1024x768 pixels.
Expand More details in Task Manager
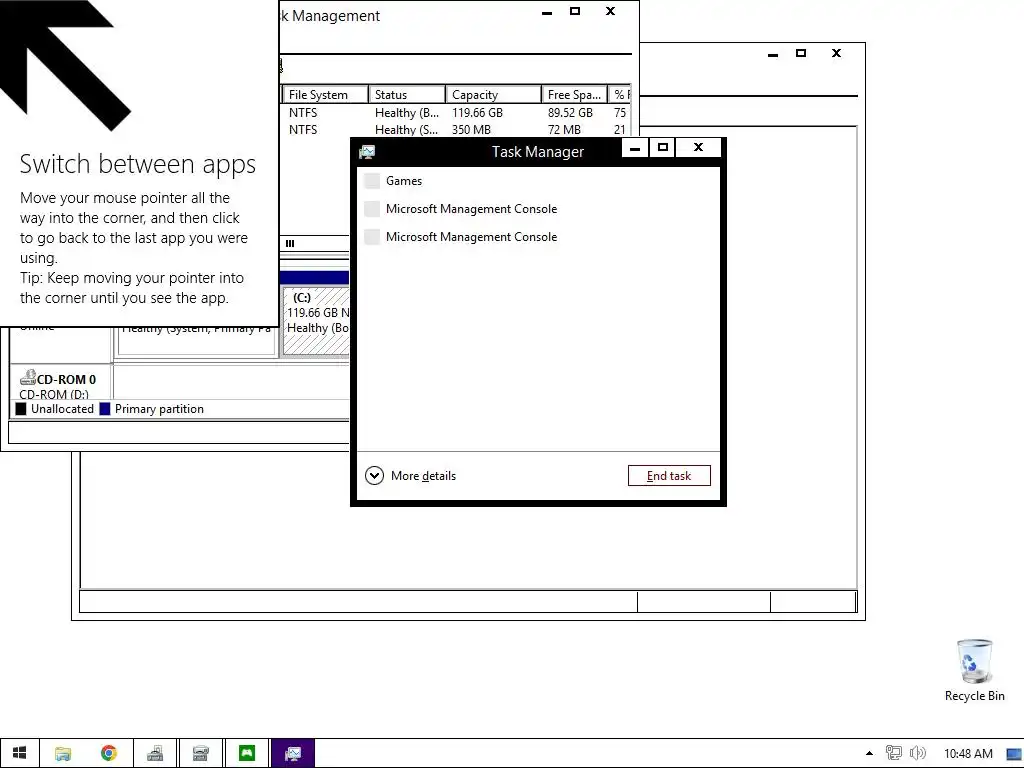(x=411, y=475)
